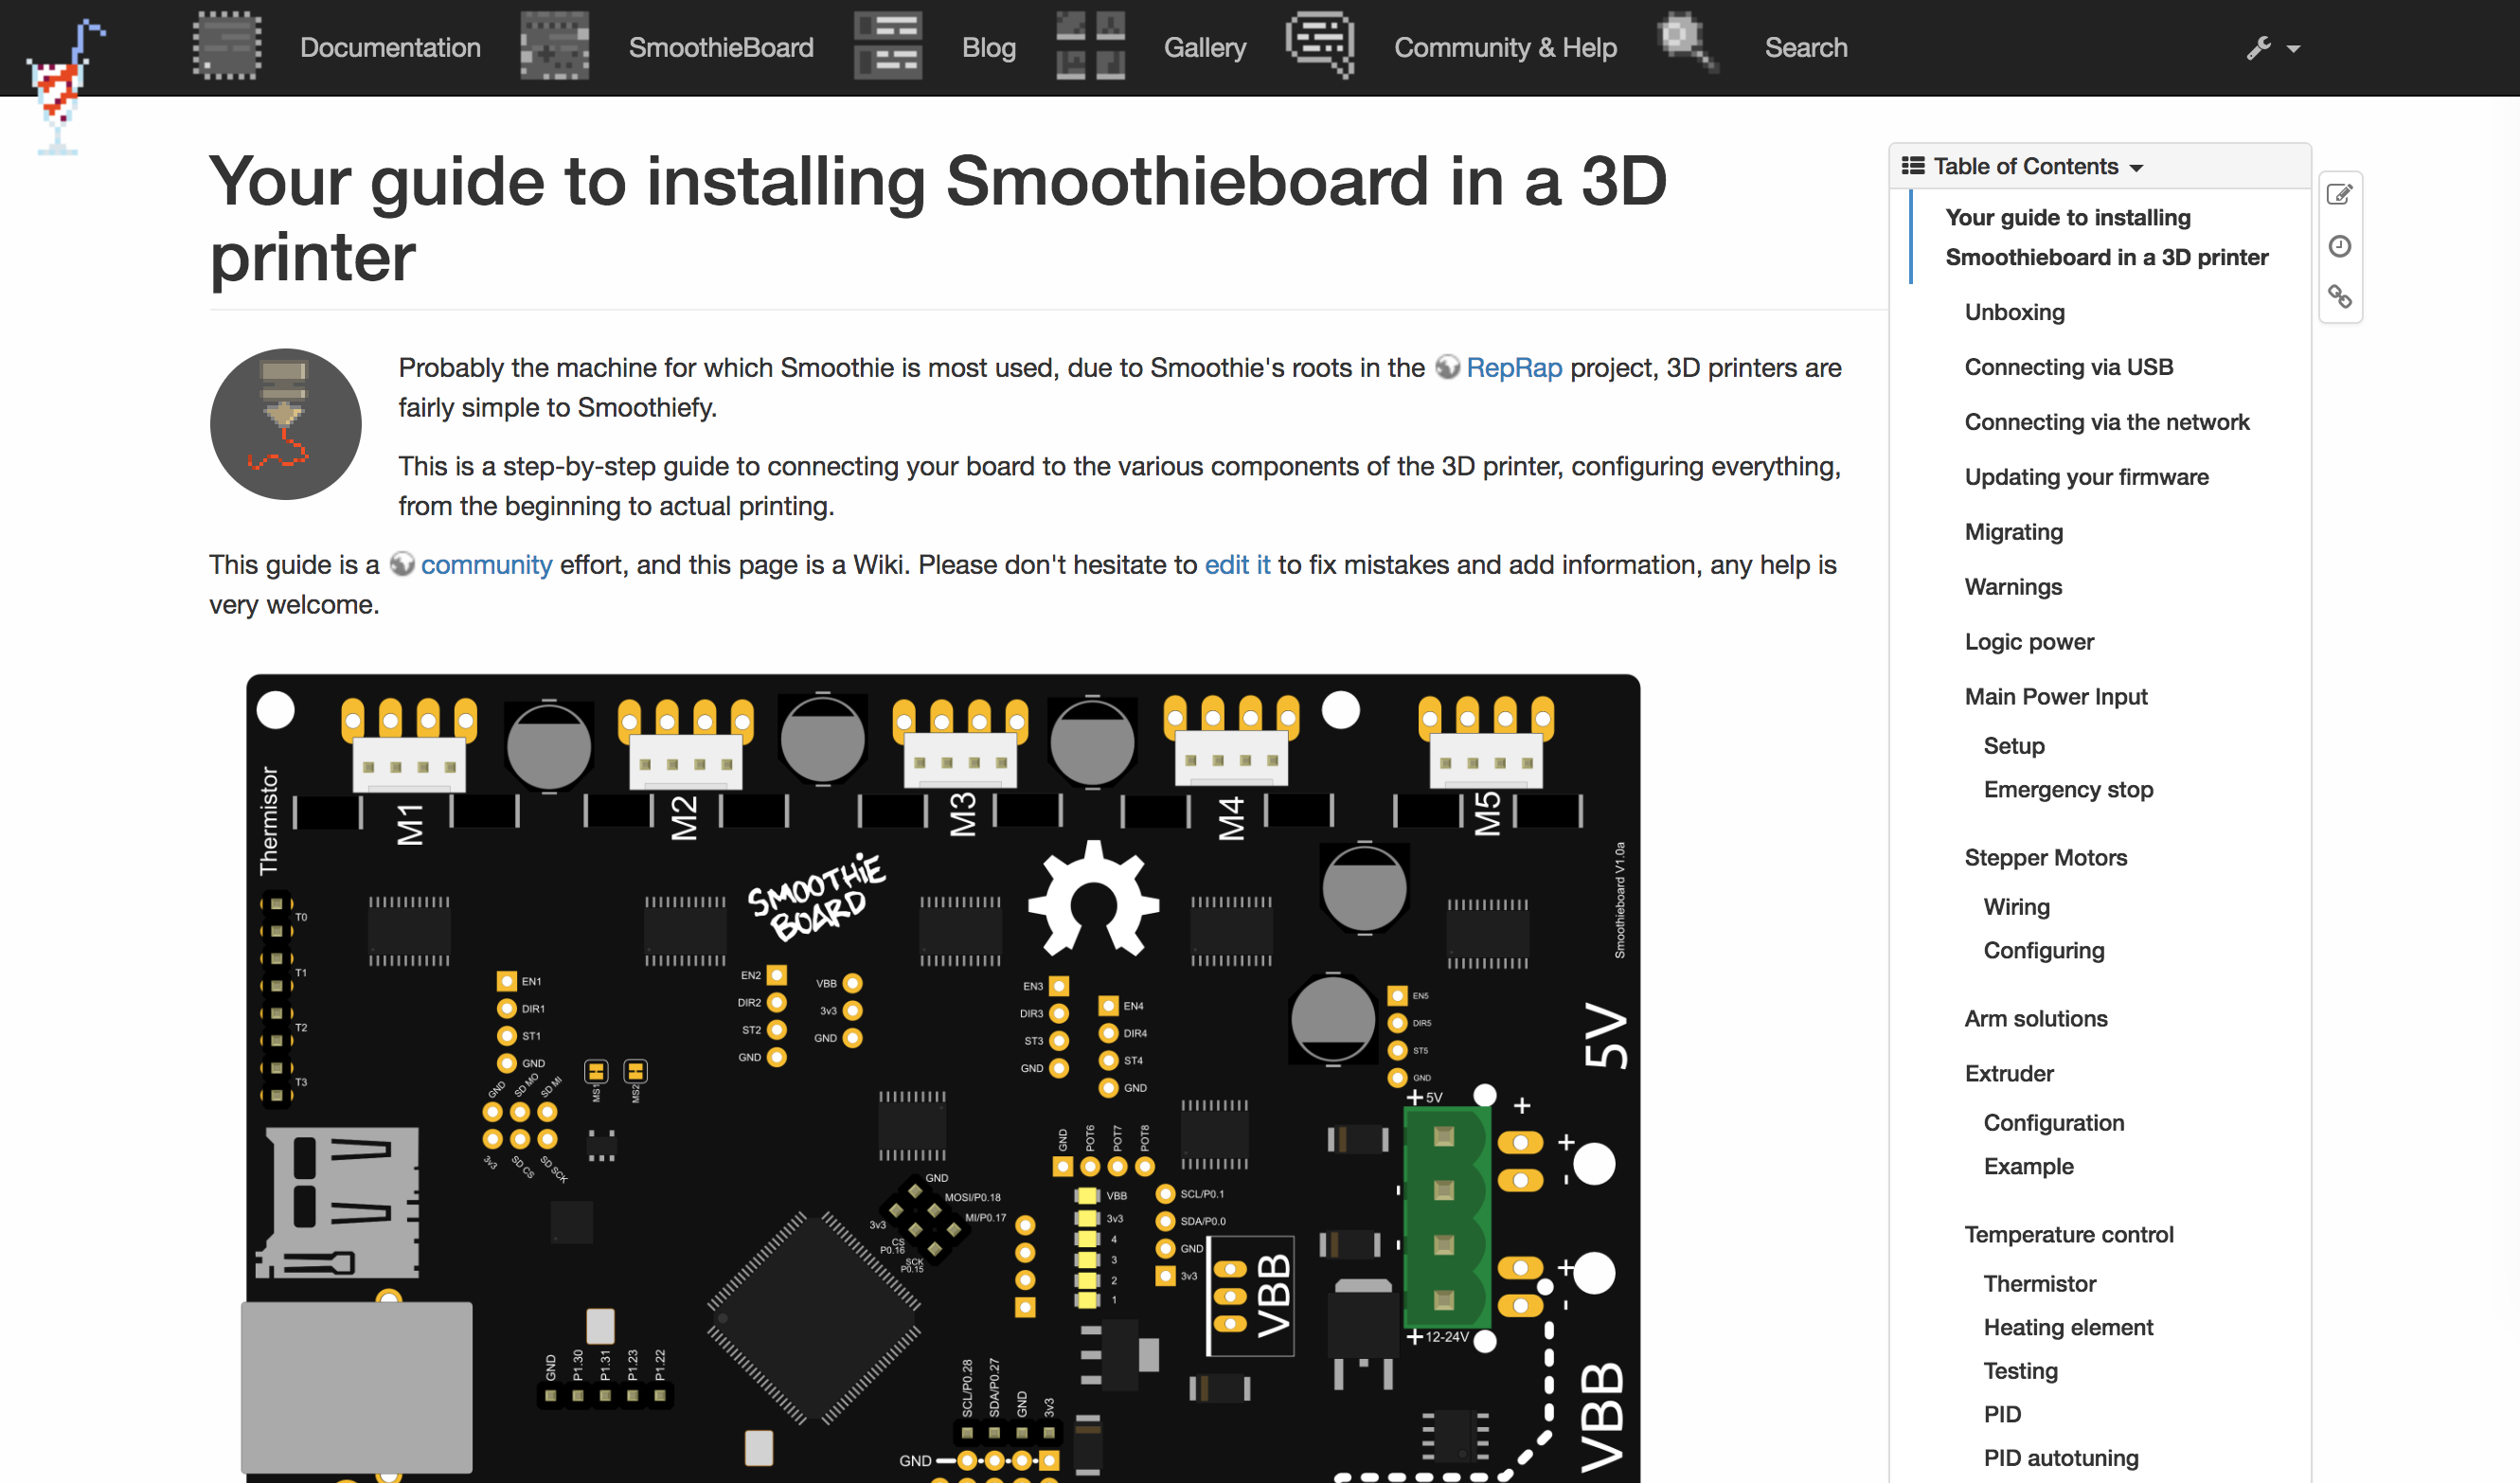Click the Community & Help chat bubble icon
Viewport: 2520px width, 1483px height.
(1320, 46)
